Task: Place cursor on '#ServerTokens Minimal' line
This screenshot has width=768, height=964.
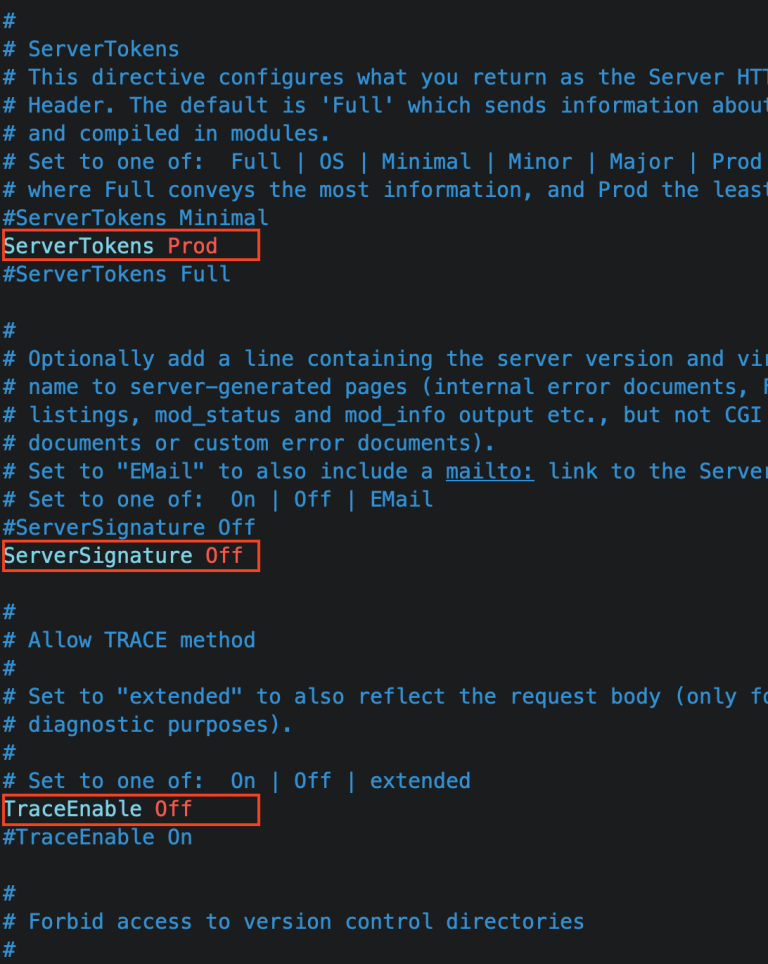Action: point(136,218)
